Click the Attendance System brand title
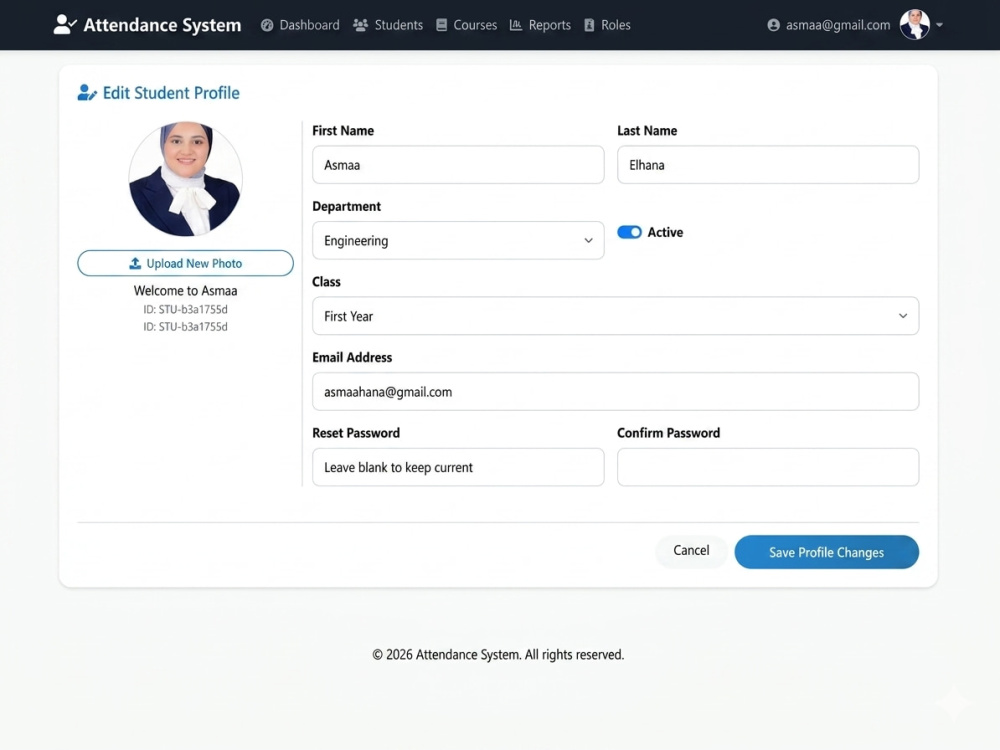 click(163, 25)
